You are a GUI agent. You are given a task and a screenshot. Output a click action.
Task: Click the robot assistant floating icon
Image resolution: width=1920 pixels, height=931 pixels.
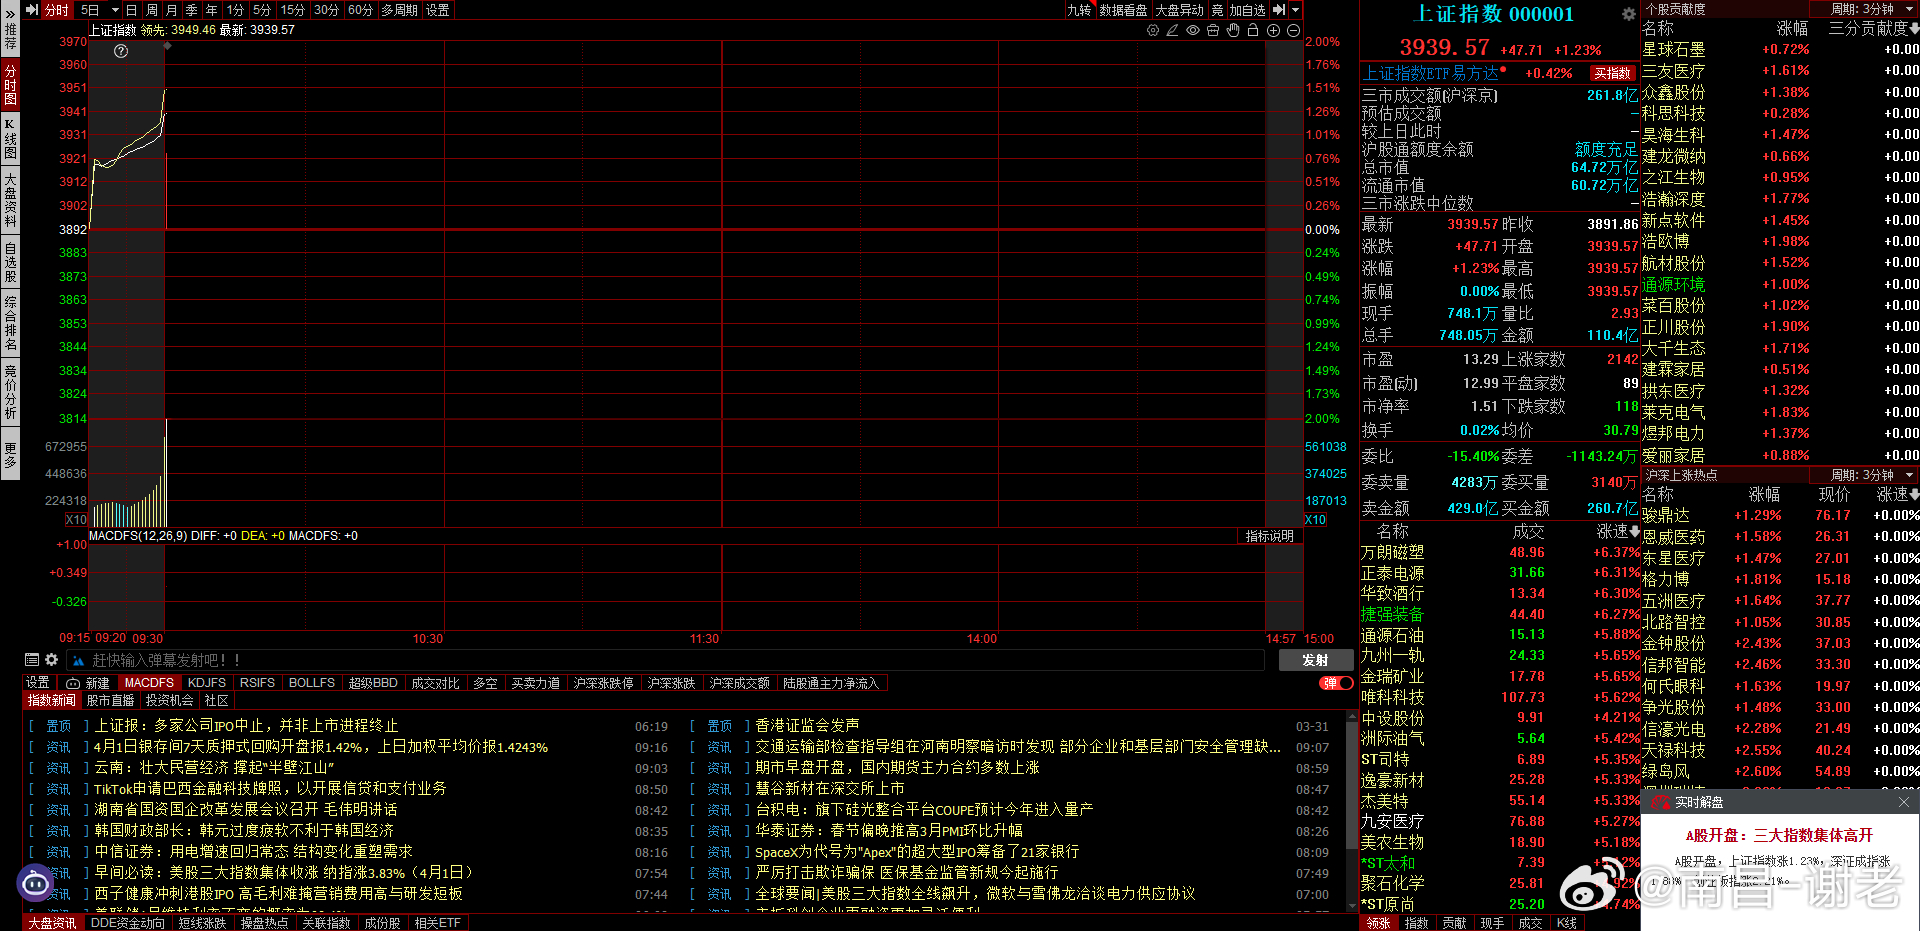point(36,883)
